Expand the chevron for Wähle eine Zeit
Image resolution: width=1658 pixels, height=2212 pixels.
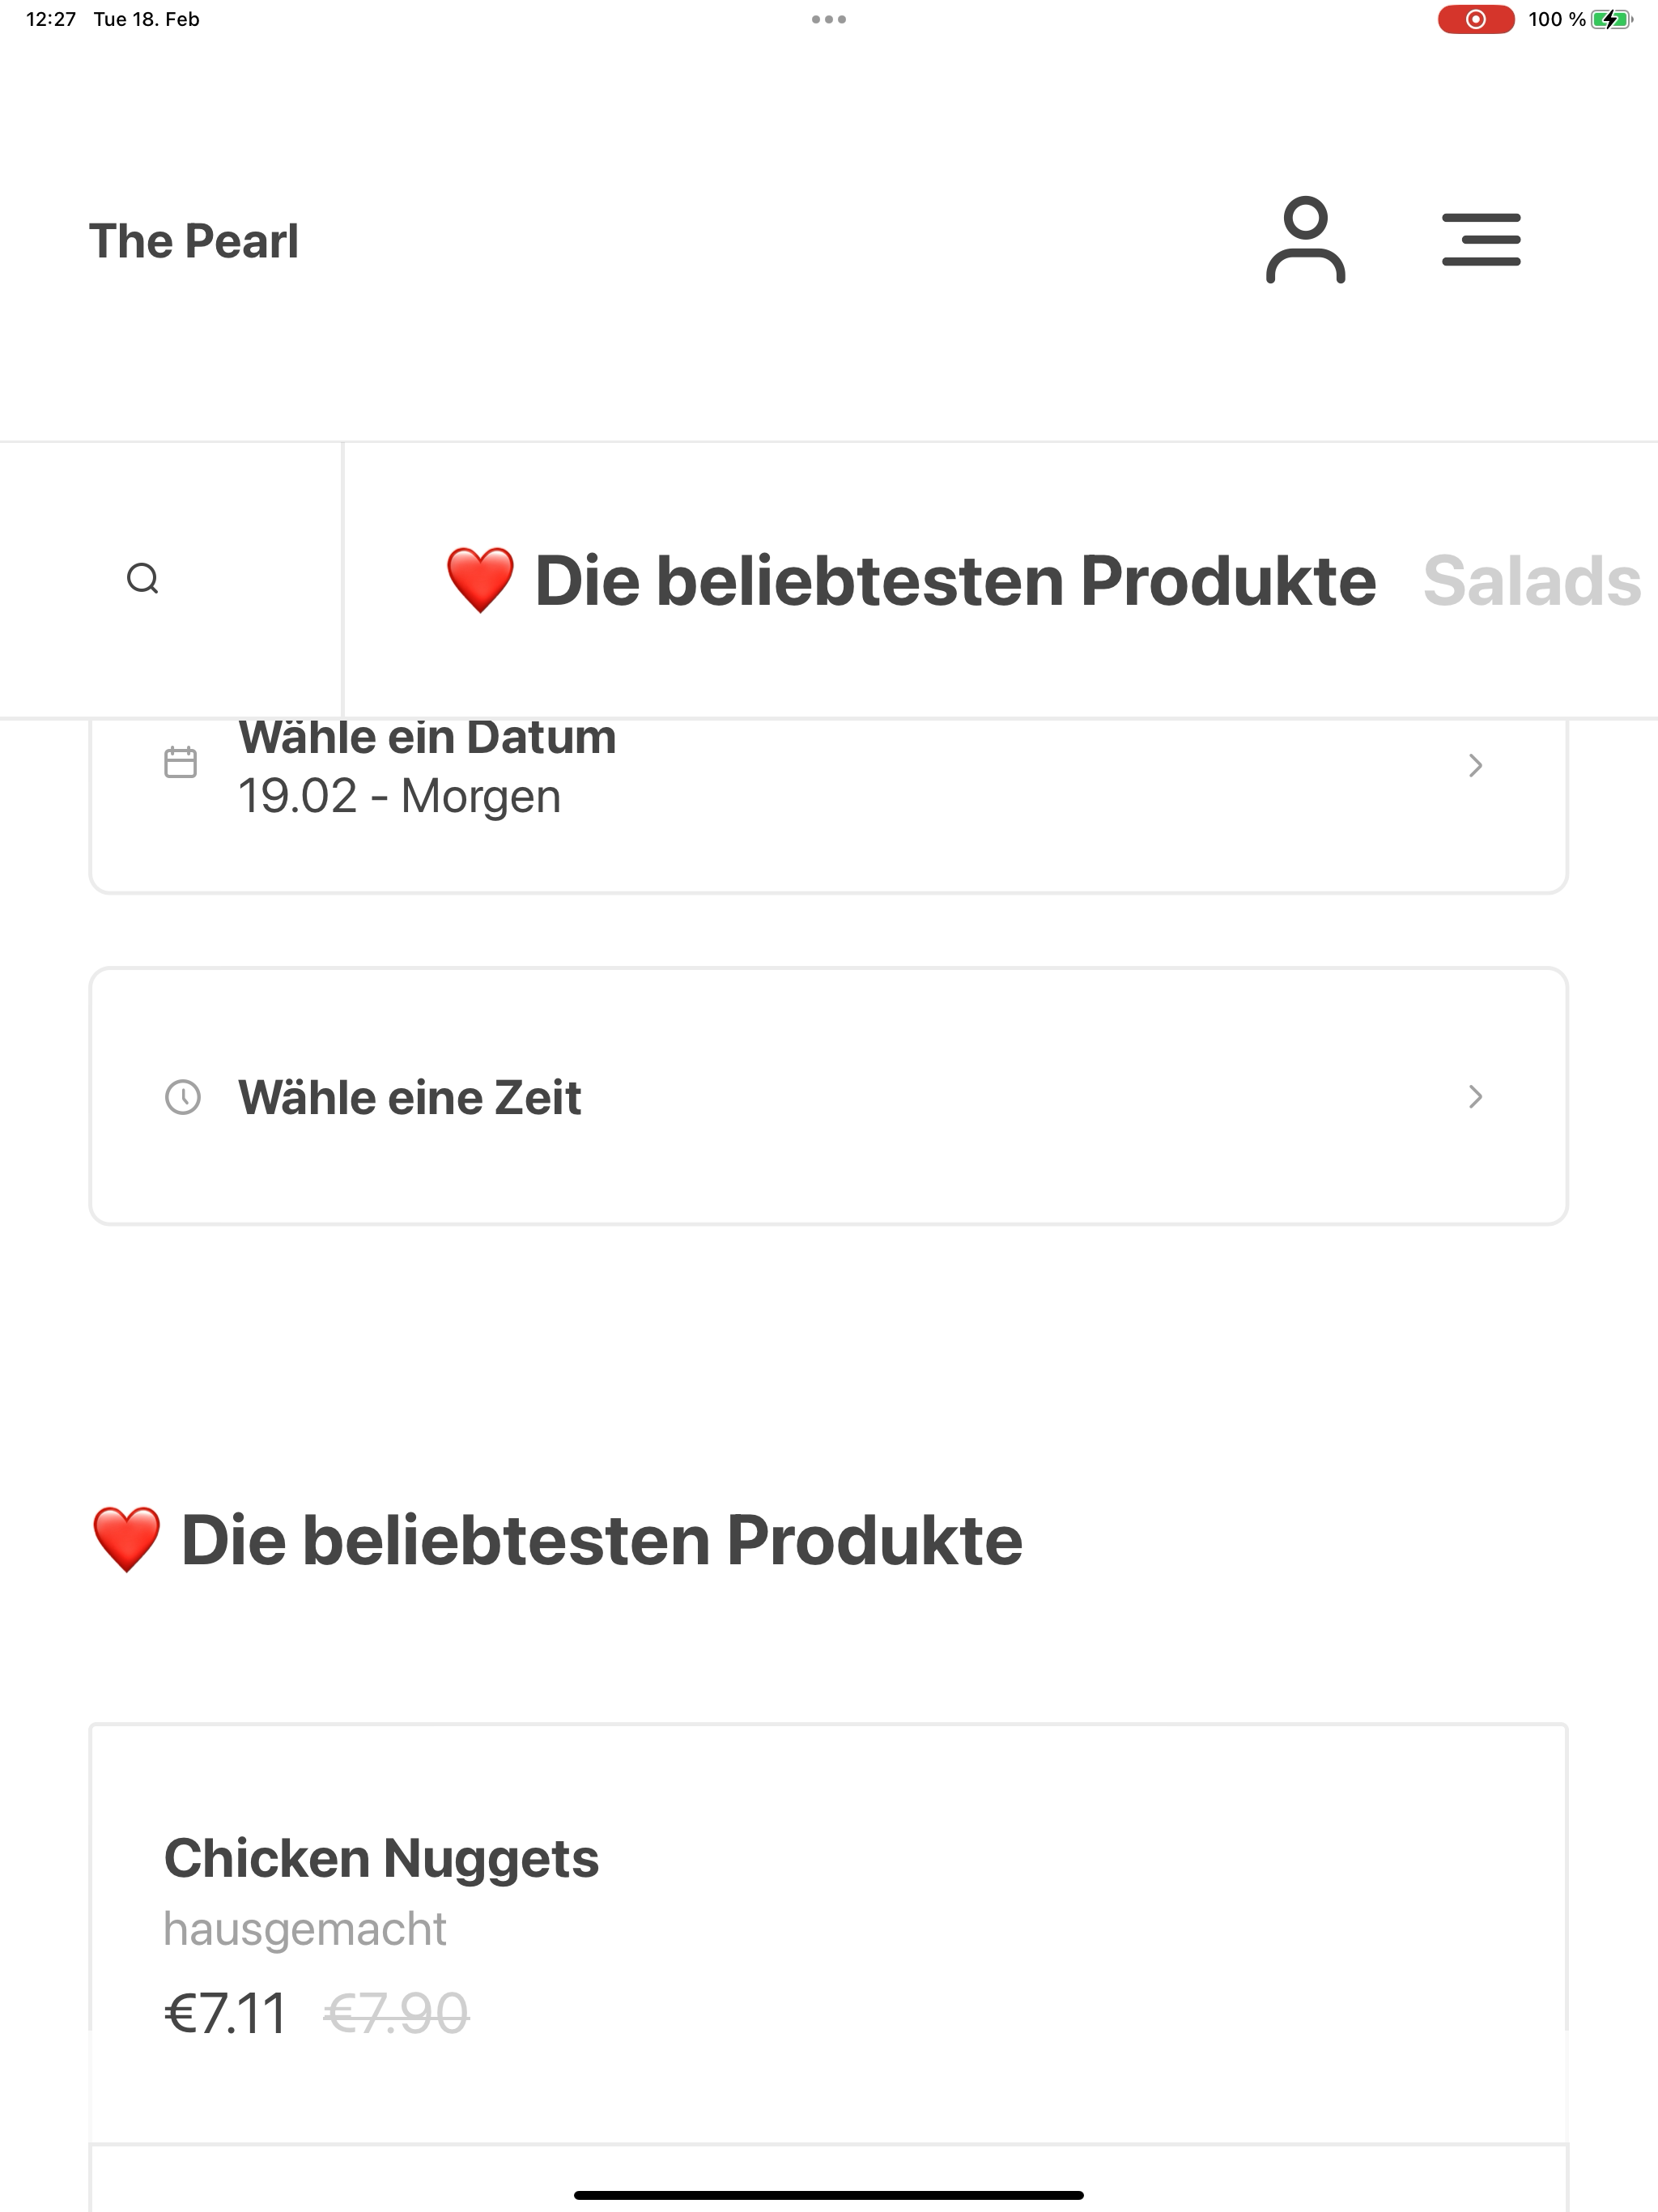(1475, 1096)
